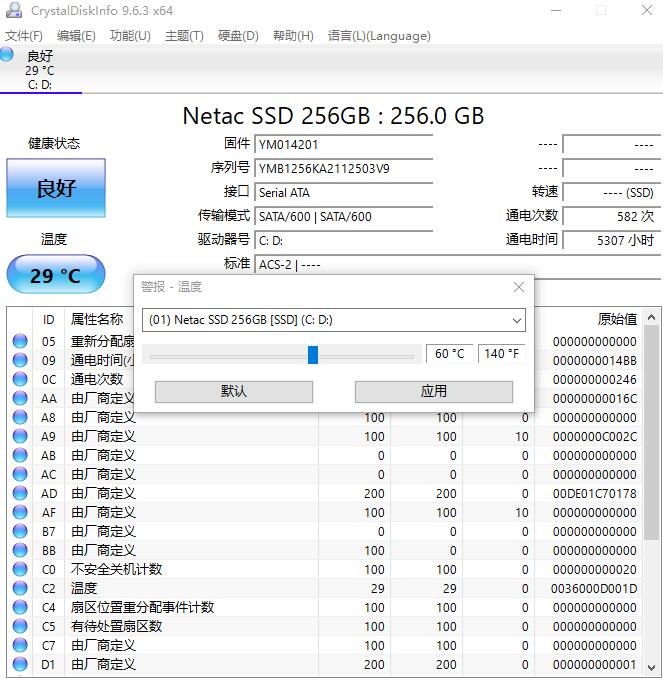
Task: Click the serial number field YMB1256KA2112503V9
Action: coord(343,168)
